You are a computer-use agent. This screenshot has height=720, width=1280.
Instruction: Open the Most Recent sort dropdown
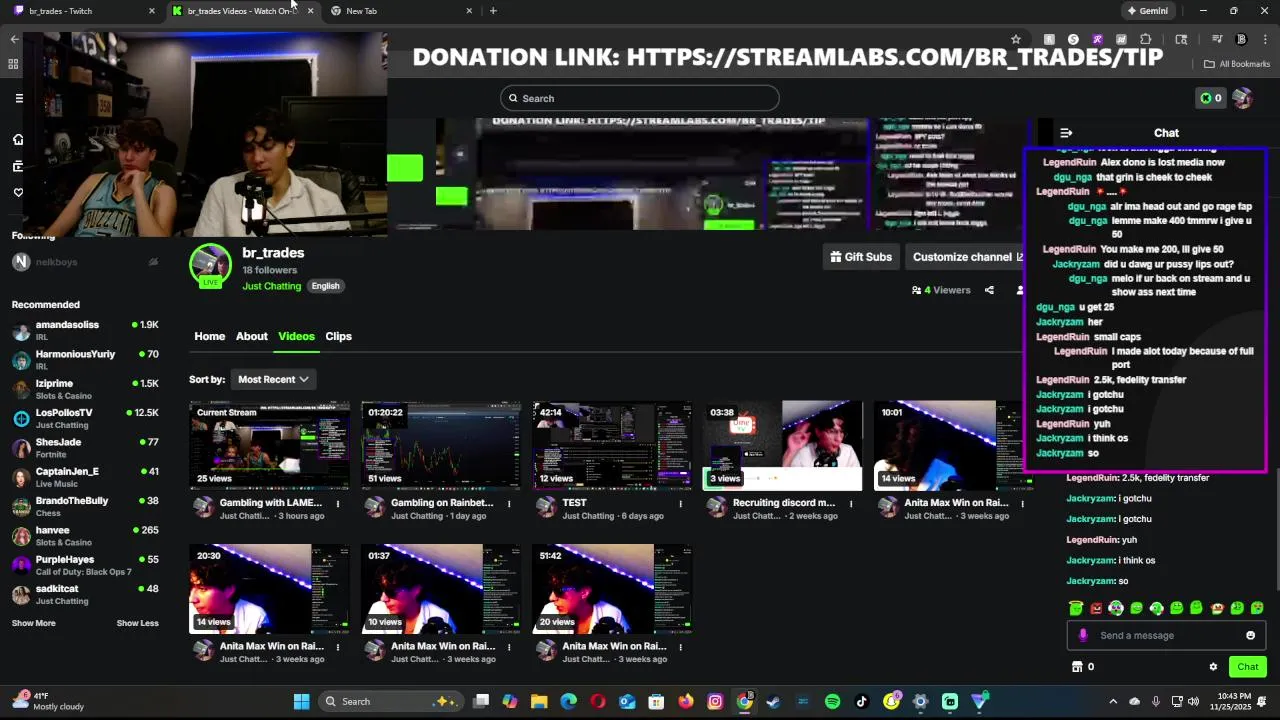tap(273, 379)
